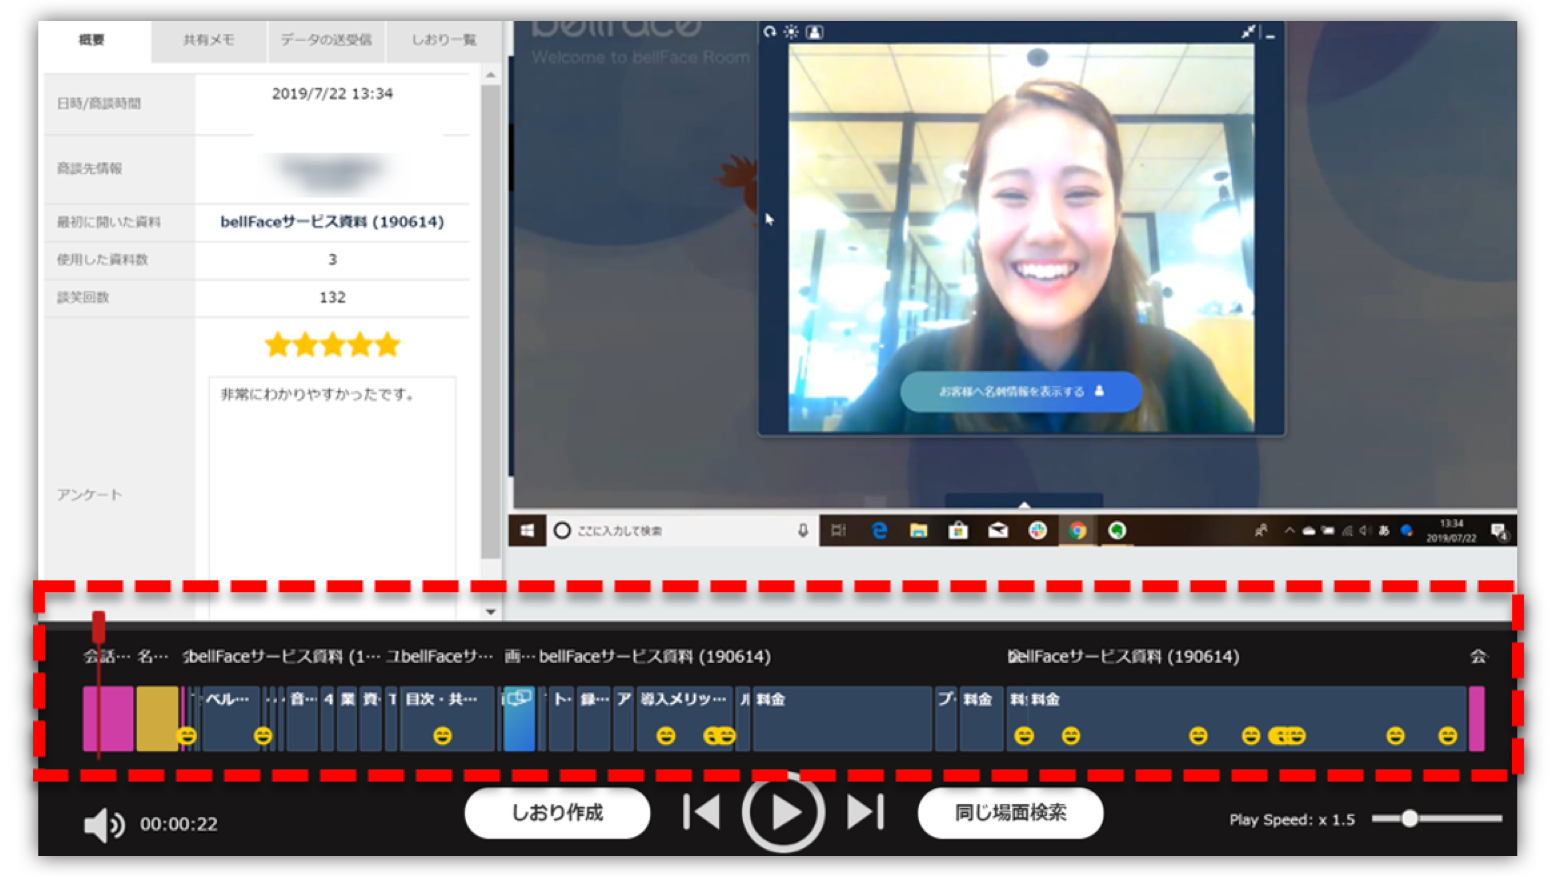Screen dimensions: 1557x877
Task: Show hidden system tray icons
Action: pos(1289,530)
